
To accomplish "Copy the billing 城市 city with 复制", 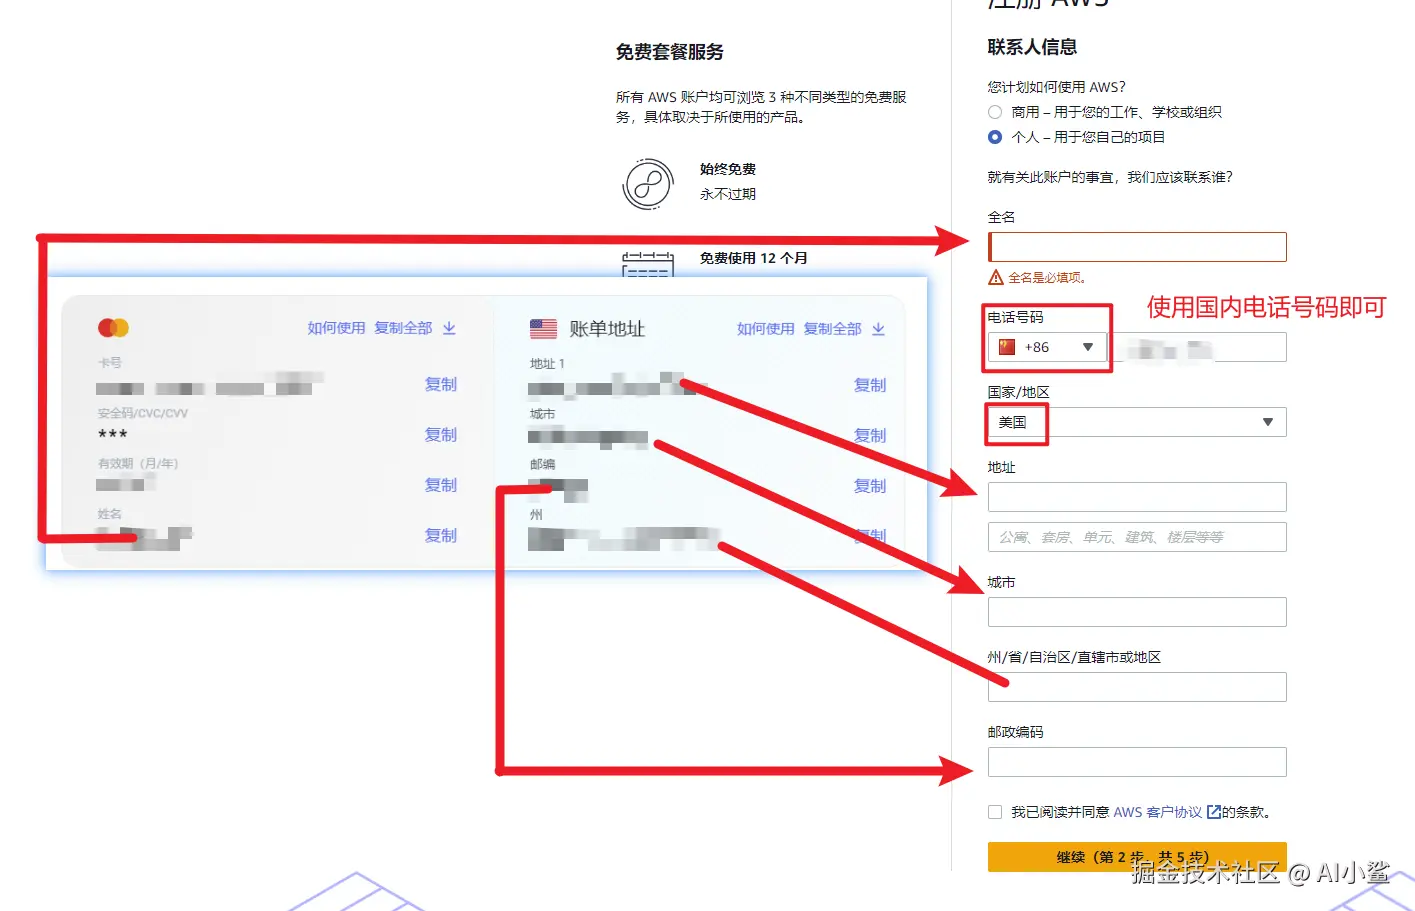I will point(870,435).
